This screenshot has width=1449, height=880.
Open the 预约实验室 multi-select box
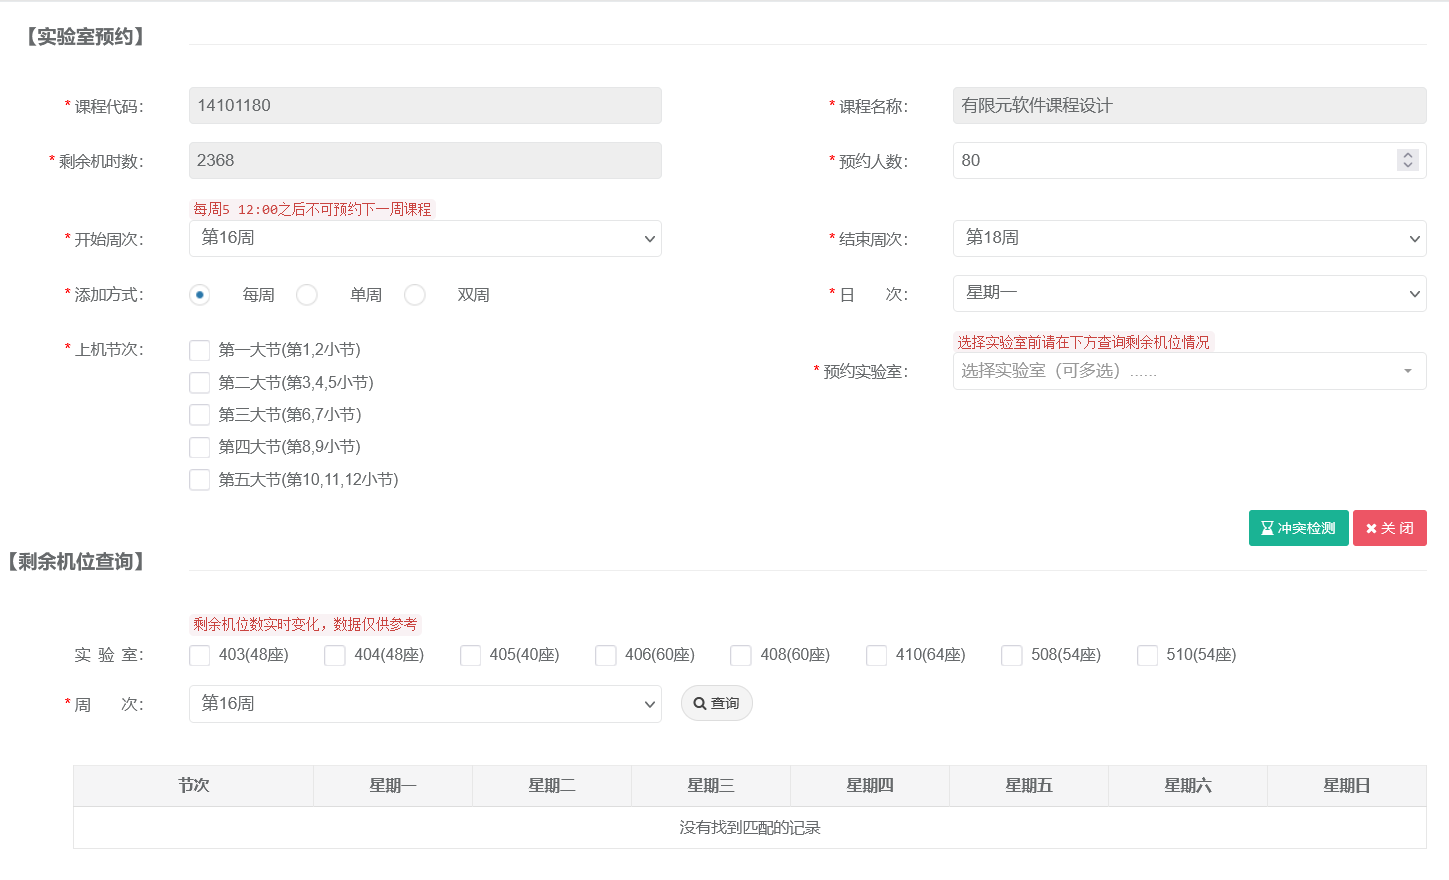[1189, 371]
